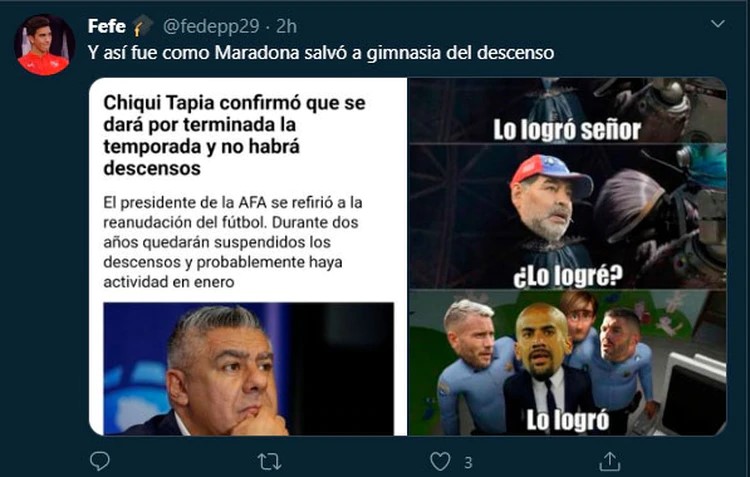Open the share arrow icon

[609, 461]
